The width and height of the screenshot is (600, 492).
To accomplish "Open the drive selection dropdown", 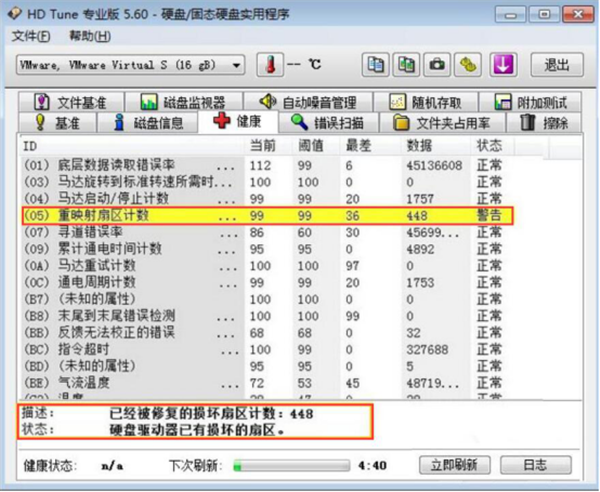I will (x=131, y=65).
